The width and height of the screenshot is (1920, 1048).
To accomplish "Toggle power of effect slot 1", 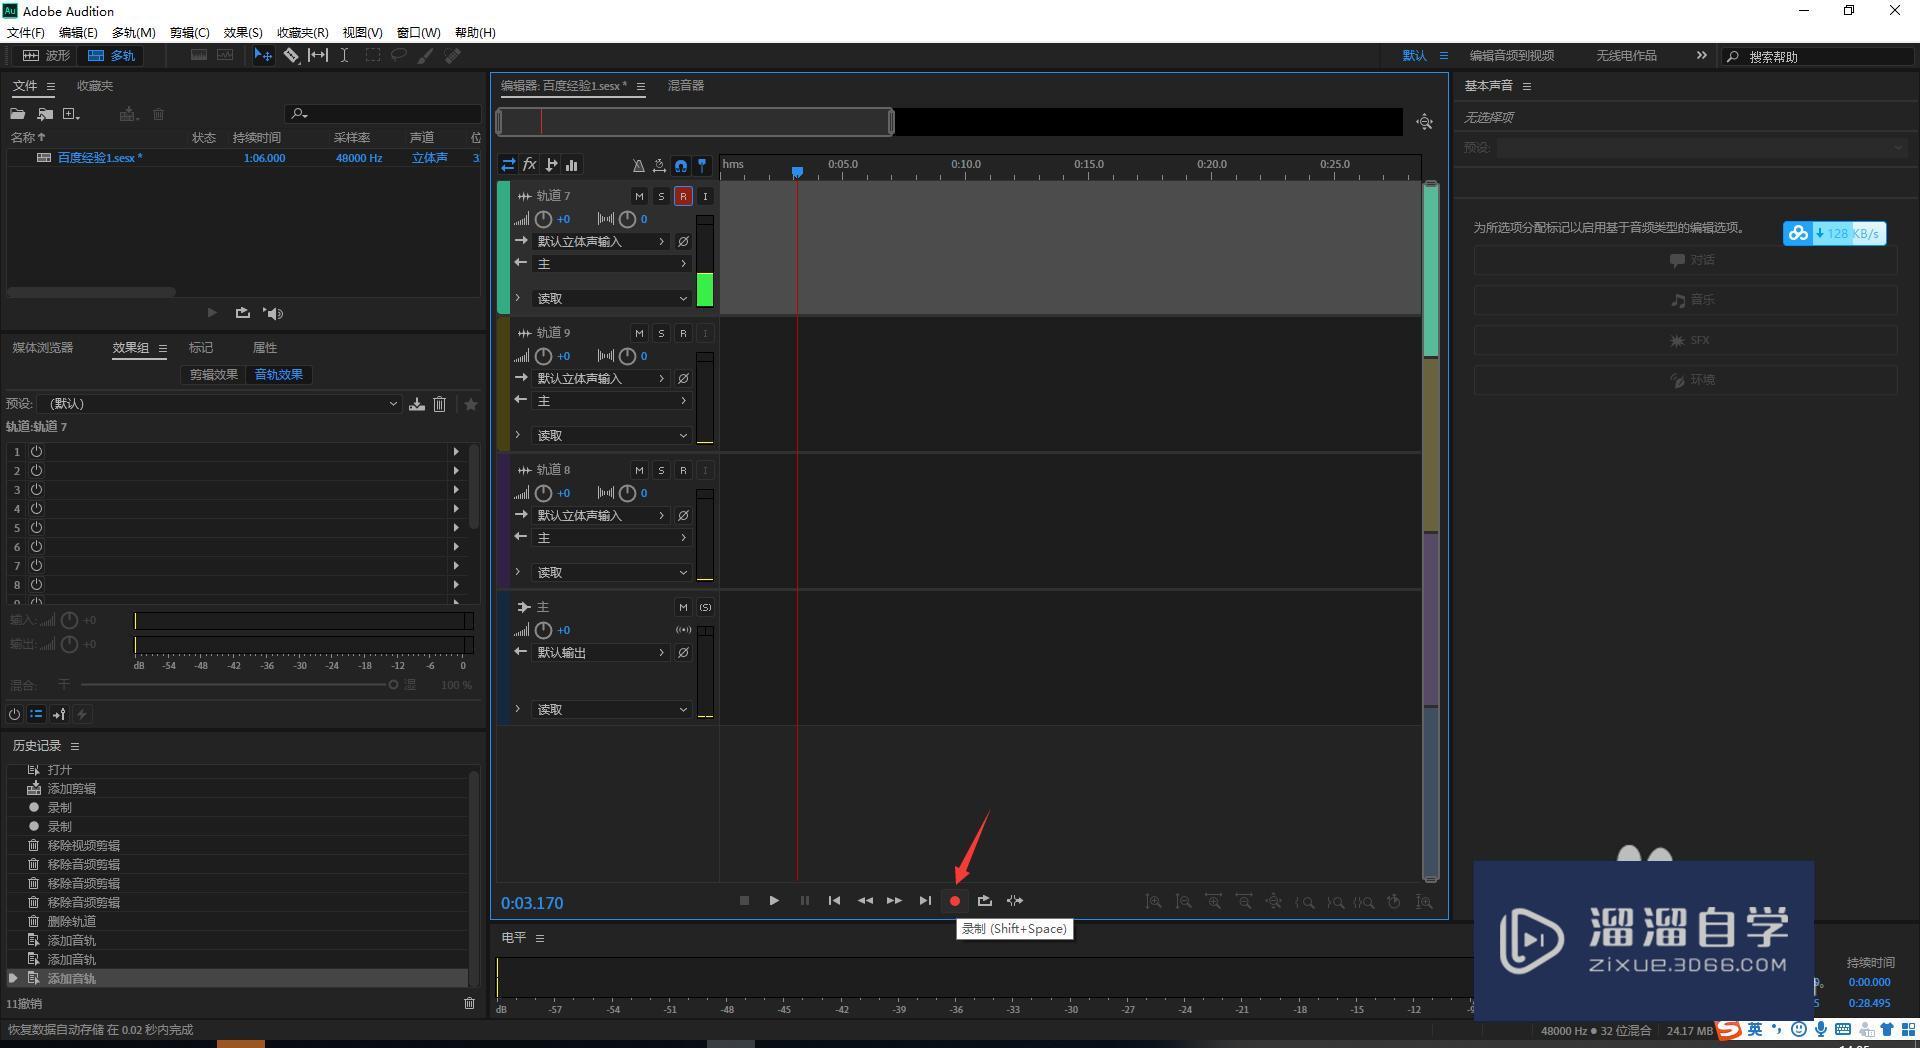I will (x=36, y=452).
